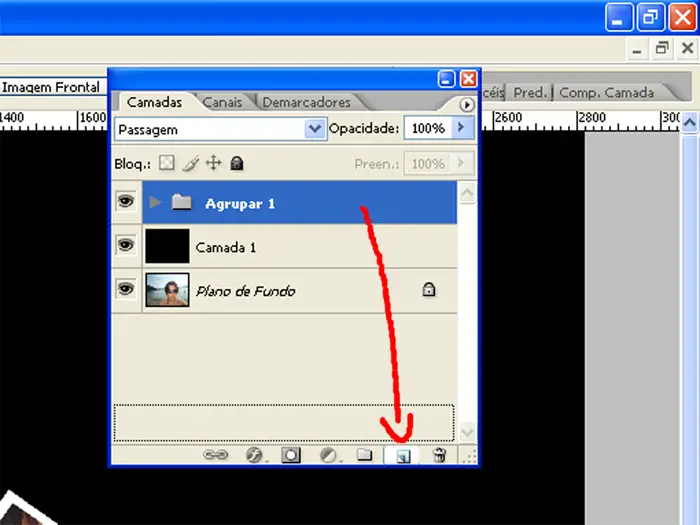
Task: Hide the Agrupar 1 group
Action: [x=126, y=202]
